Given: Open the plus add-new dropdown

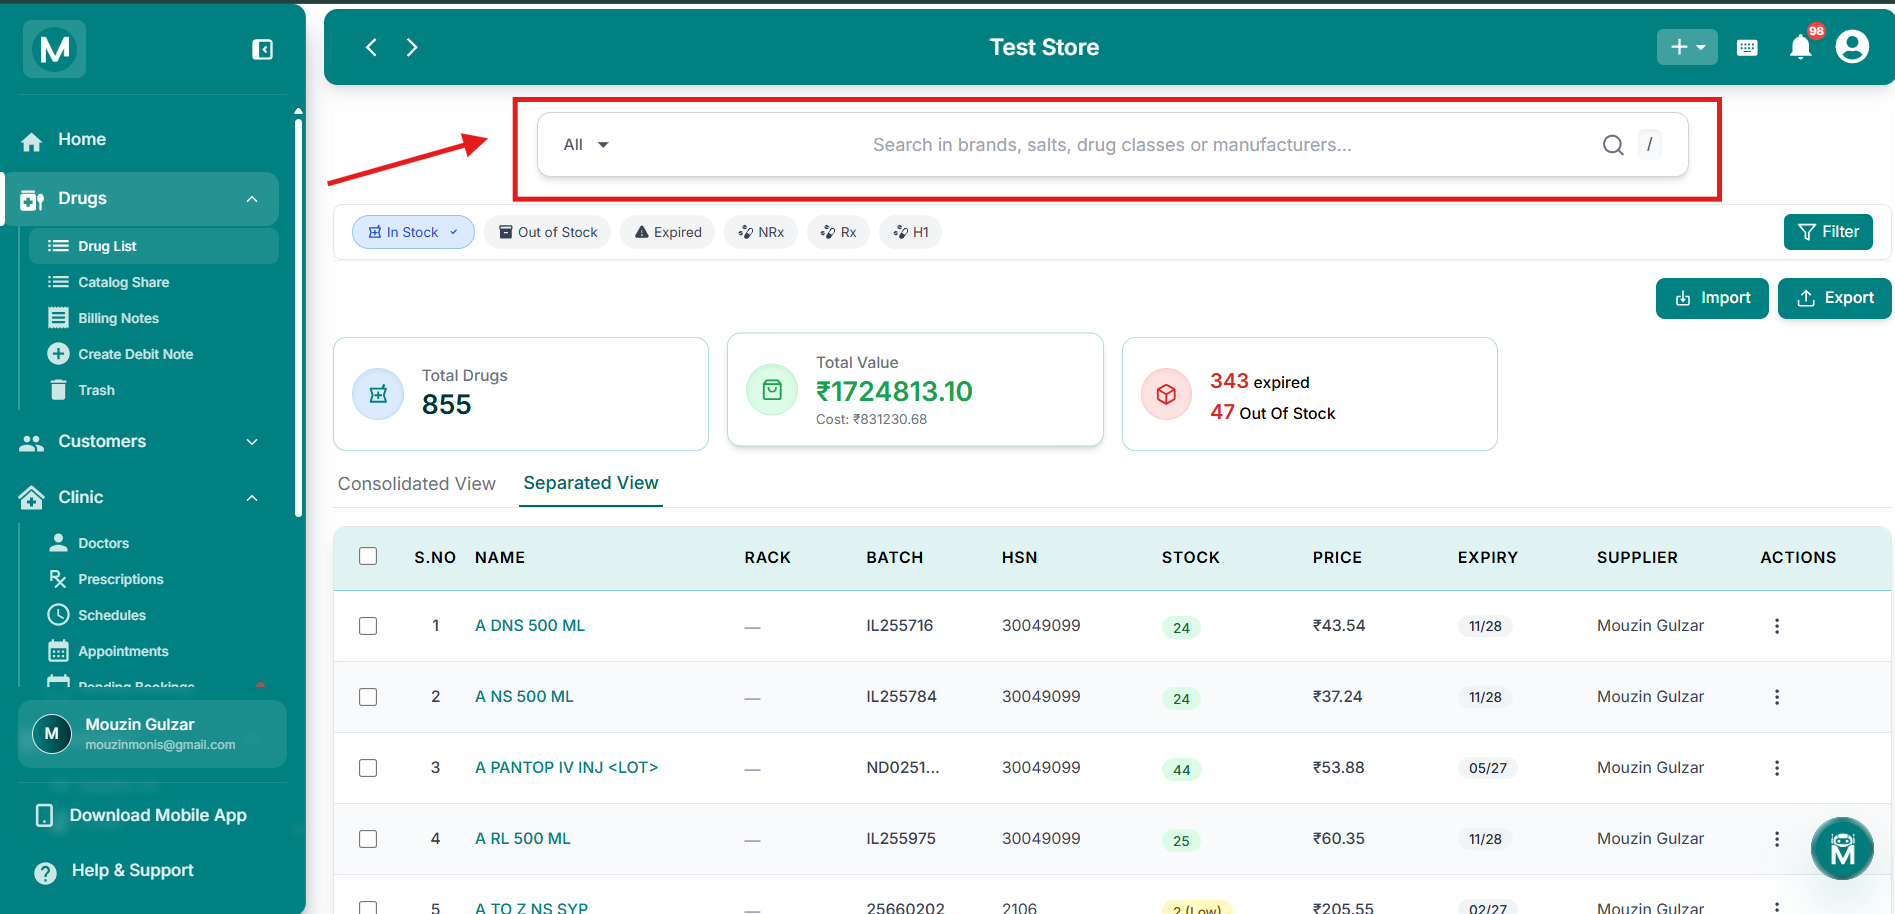Looking at the screenshot, I should point(1687,47).
